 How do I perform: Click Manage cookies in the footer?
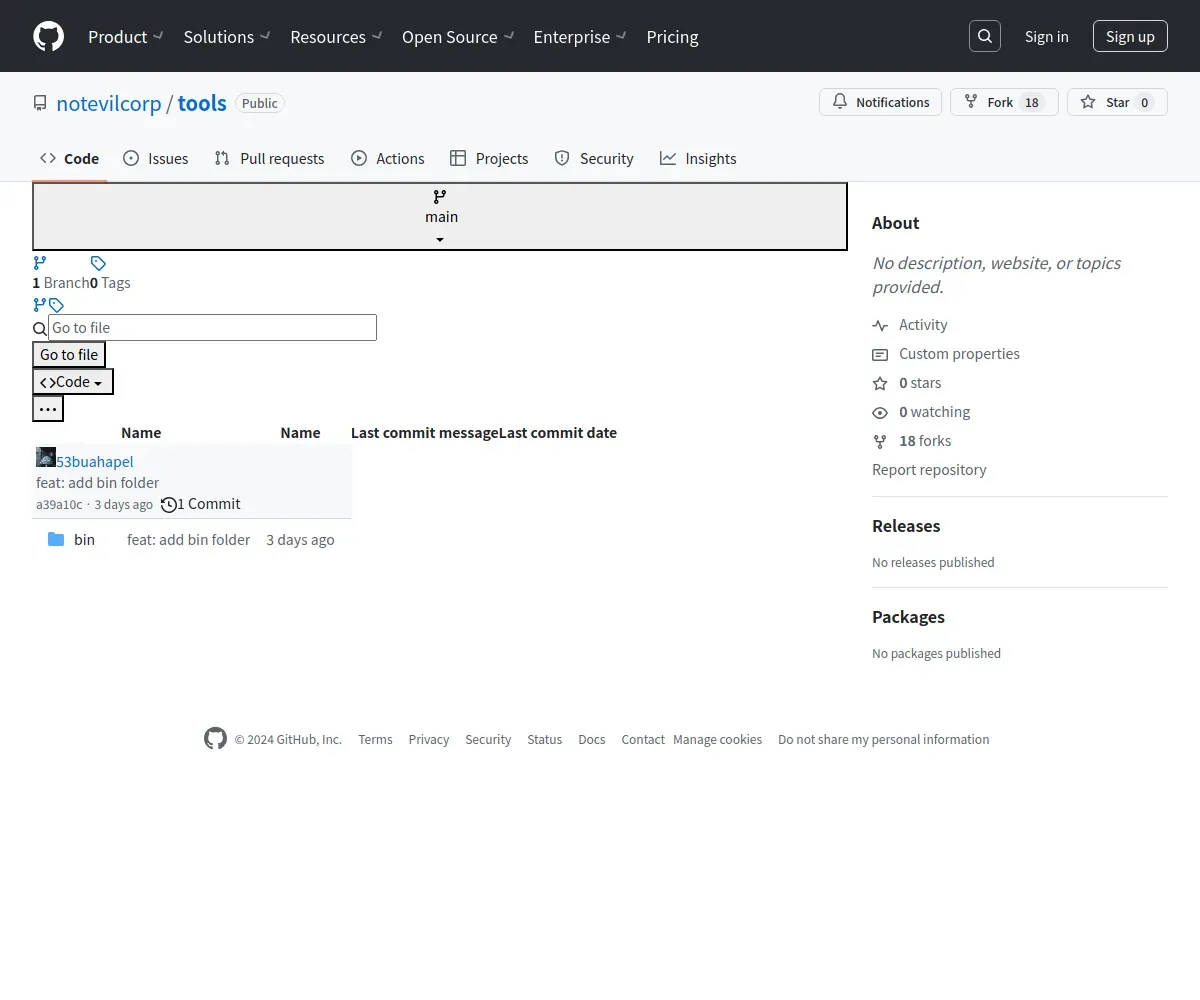717,740
